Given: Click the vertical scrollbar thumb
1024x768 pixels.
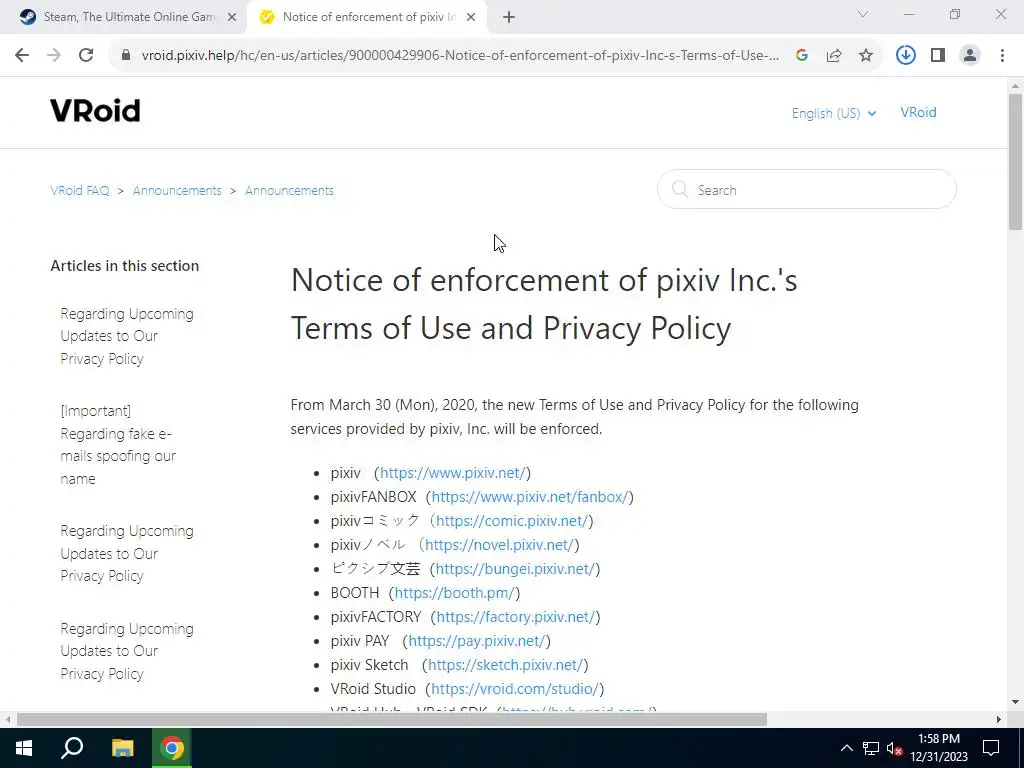Looking at the screenshot, I should coord(1016,162).
